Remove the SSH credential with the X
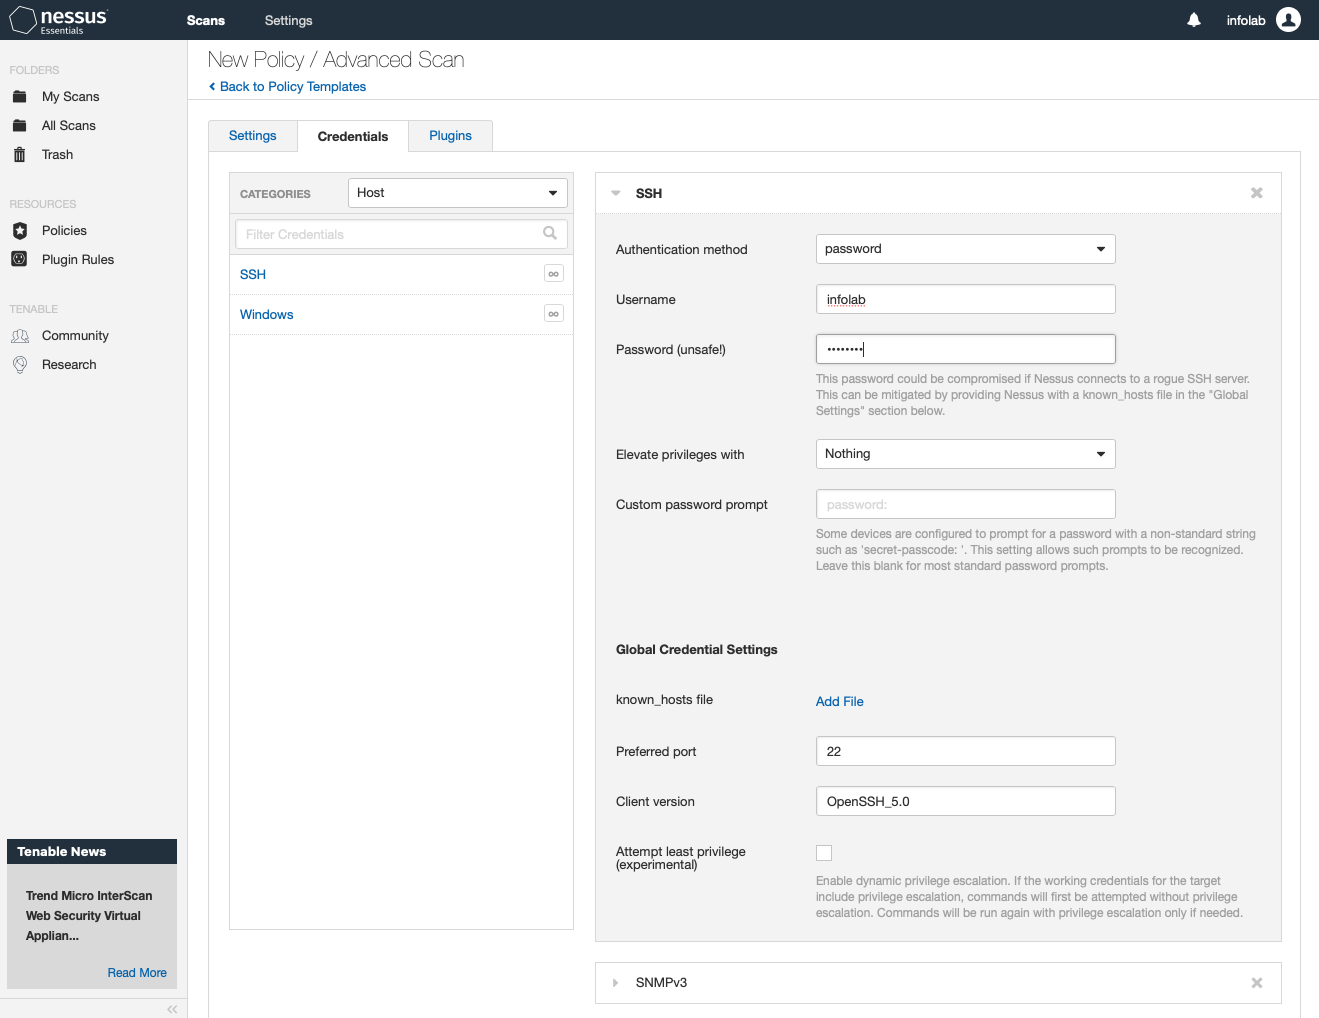 click(x=1257, y=193)
